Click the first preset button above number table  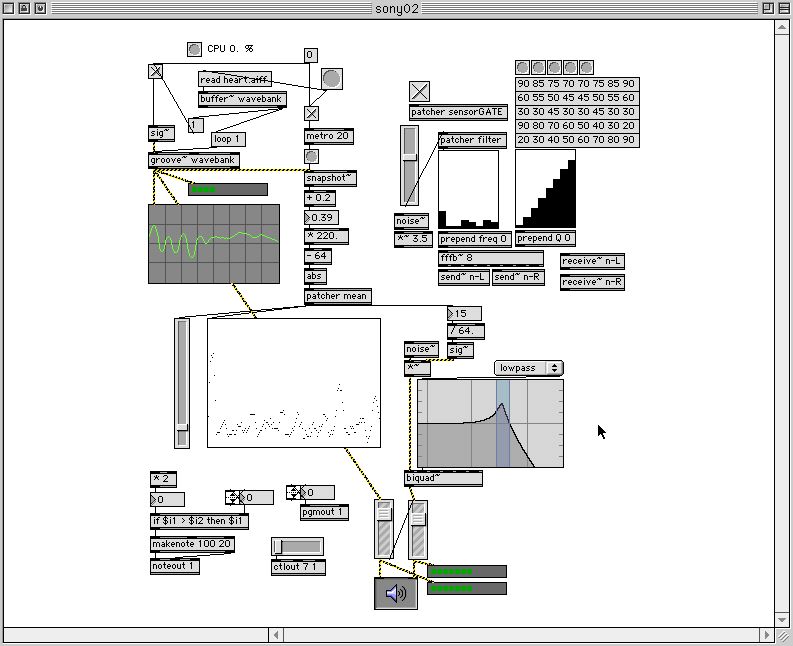click(522, 67)
